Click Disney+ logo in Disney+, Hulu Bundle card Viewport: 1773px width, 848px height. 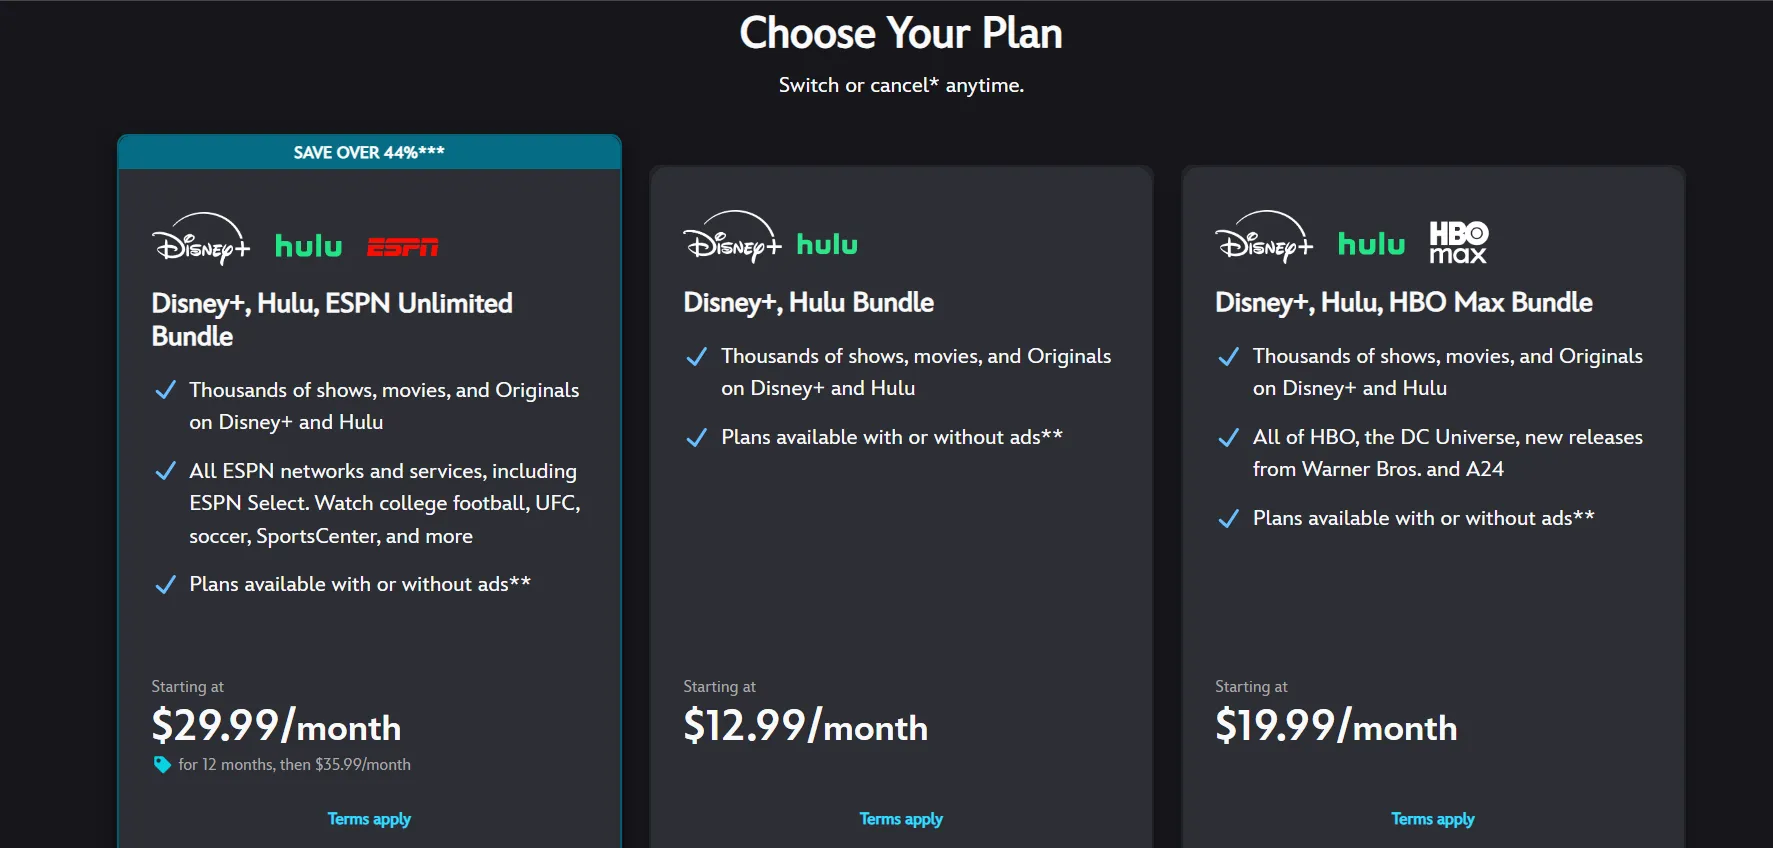tap(732, 237)
